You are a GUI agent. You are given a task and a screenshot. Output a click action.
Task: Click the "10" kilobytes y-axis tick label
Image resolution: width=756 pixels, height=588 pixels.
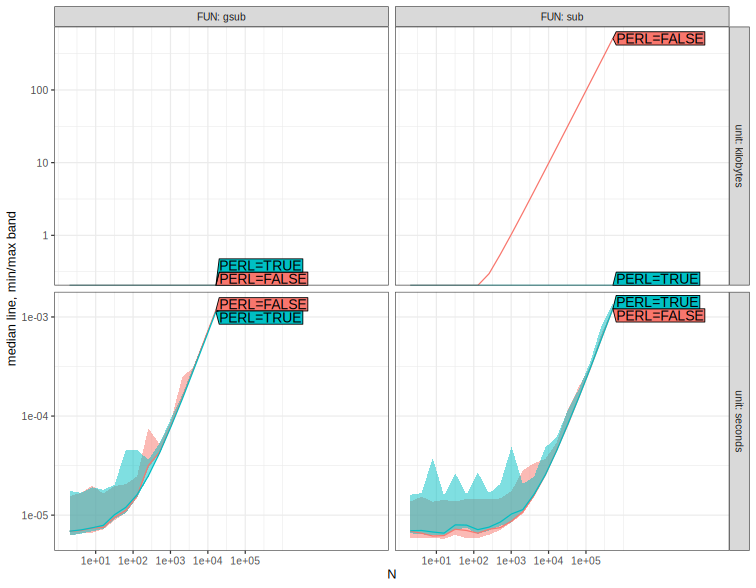coord(42,163)
